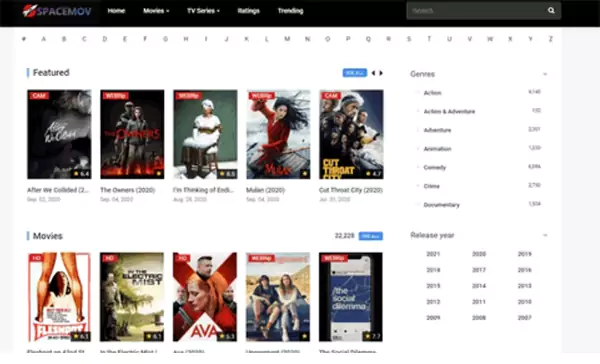
Task: Click See All button in Featured
Action: [x=354, y=73]
